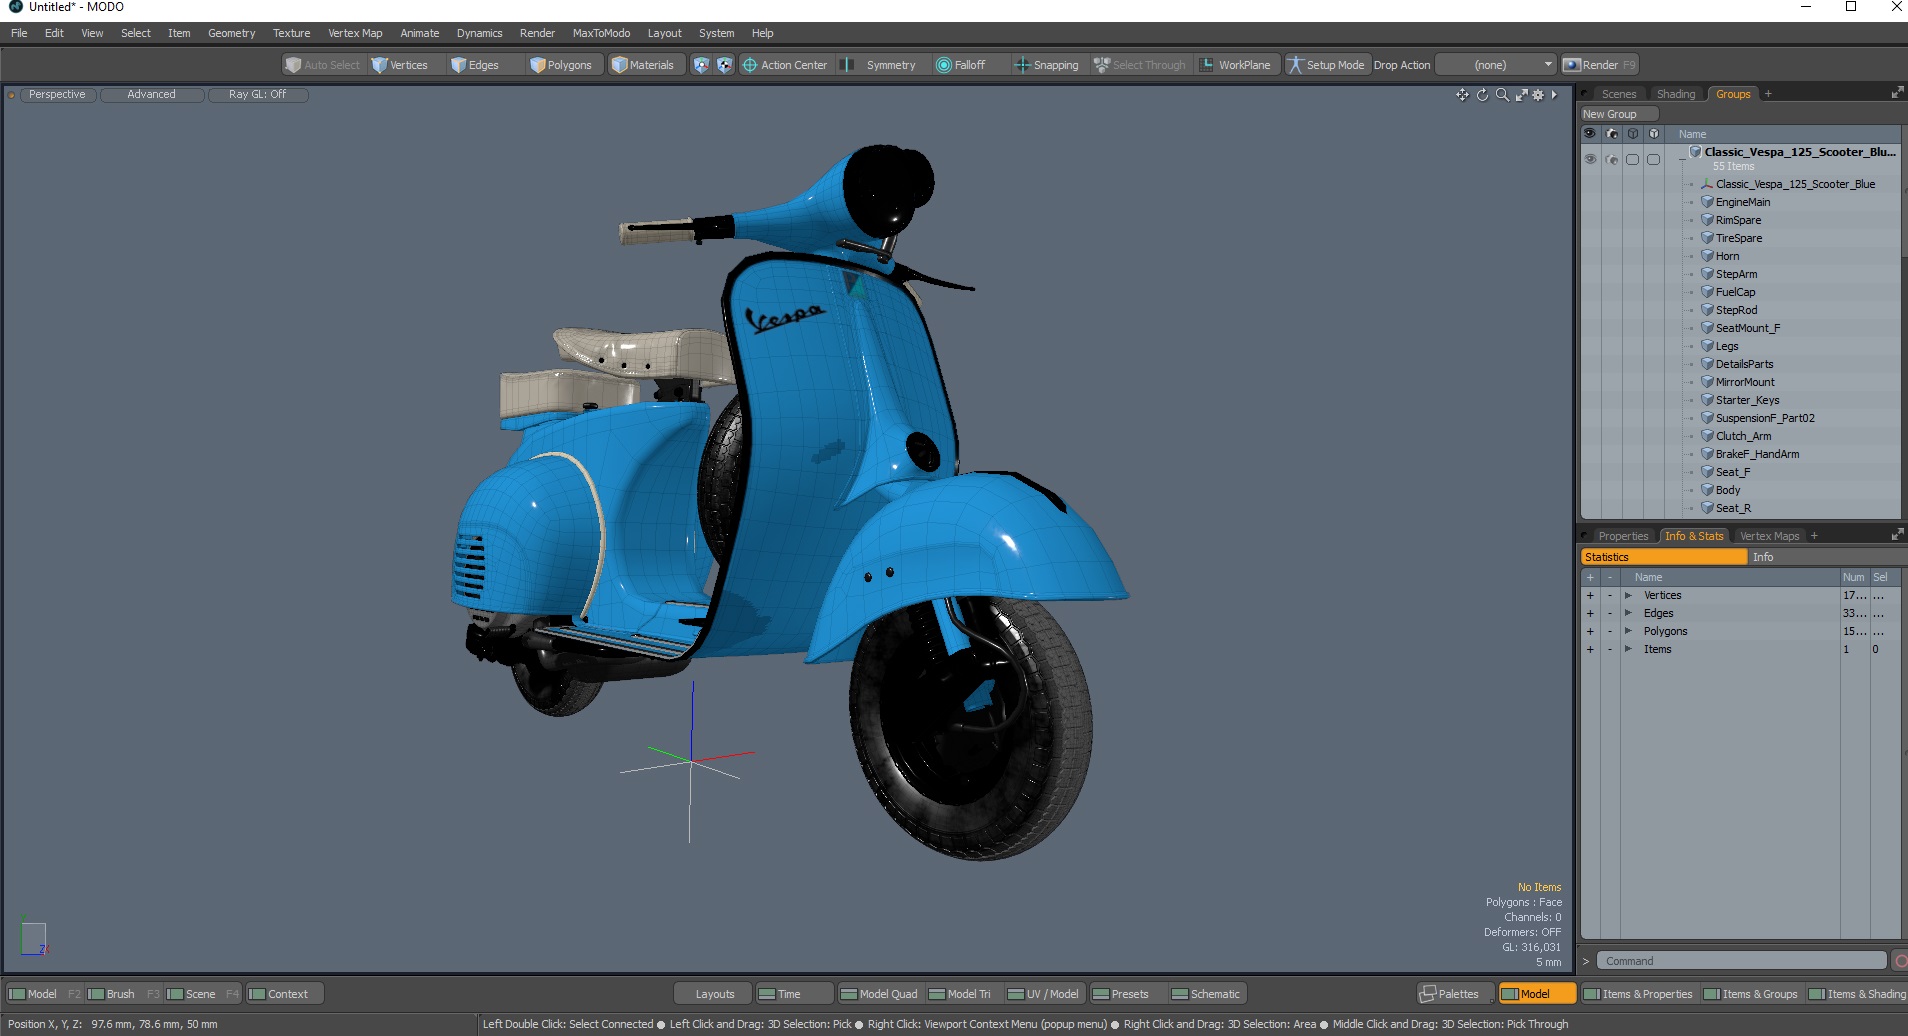This screenshot has width=1908, height=1036.
Task: Open the Advanced shading style dropdown
Action: (152, 95)
